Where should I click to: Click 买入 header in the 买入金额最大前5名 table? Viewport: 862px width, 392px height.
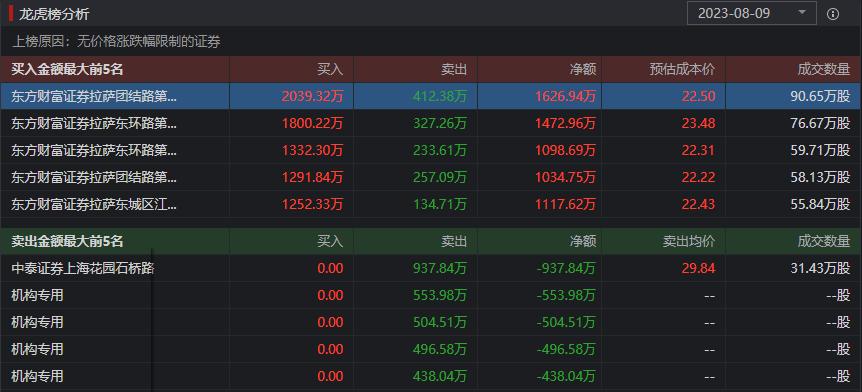point(330,69)
